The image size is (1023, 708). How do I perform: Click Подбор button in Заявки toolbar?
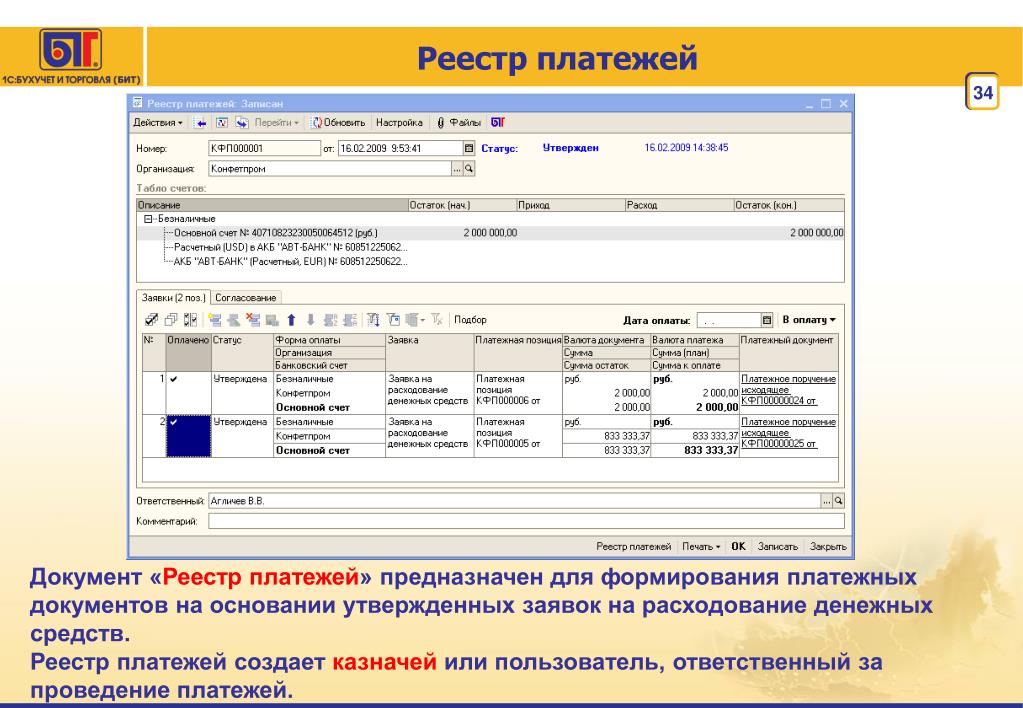click(470, 320)
